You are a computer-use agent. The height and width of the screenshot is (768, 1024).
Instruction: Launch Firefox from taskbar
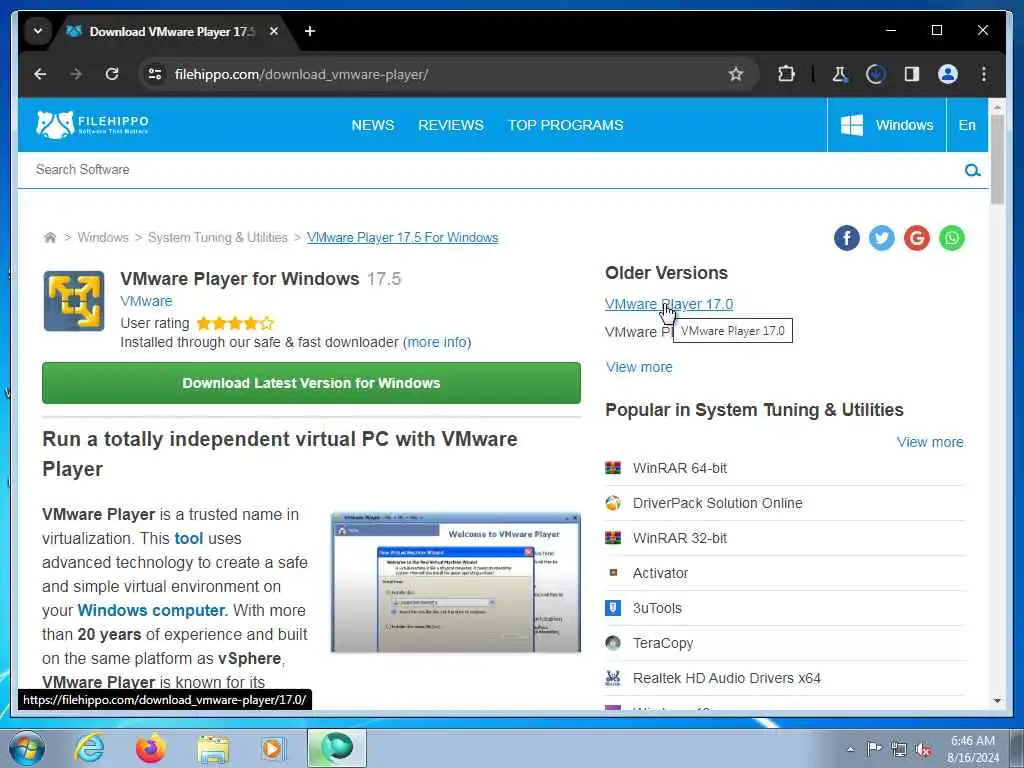150,748
